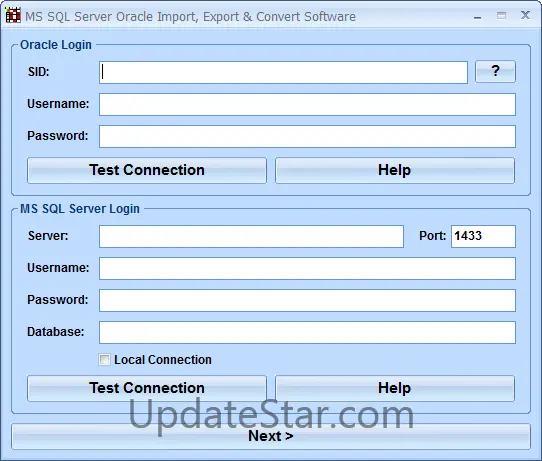Minimize the application window
Image resolution: width=542 pixels, height=461 pixels.
click(x=477, y=17)
